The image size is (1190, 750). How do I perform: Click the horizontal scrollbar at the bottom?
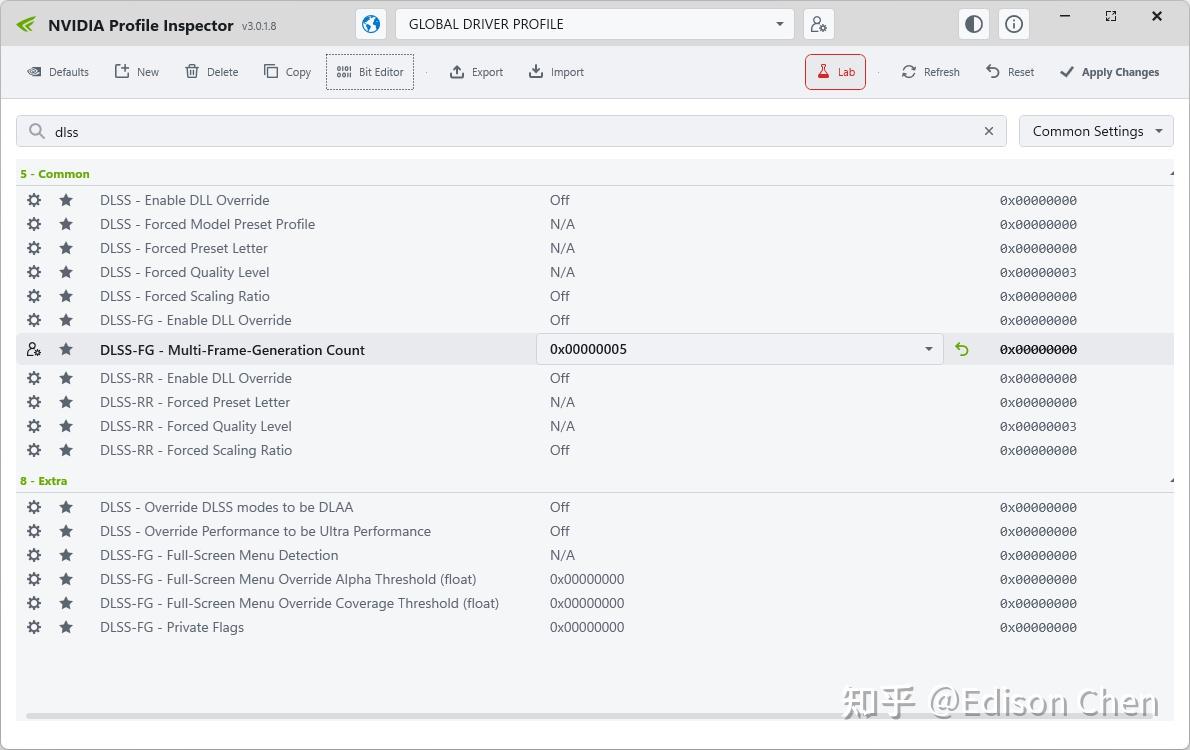(x=588, y=715)
